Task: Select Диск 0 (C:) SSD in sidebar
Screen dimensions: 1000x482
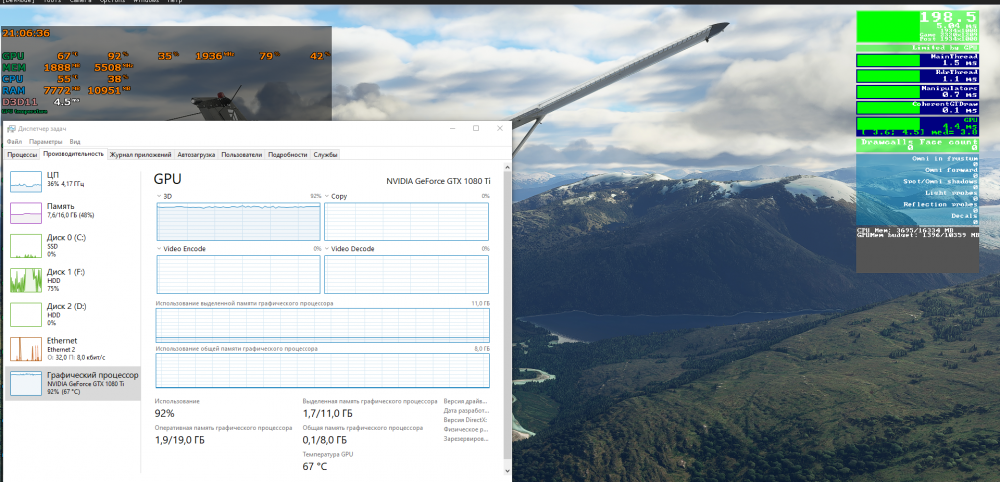Action: 72,245
